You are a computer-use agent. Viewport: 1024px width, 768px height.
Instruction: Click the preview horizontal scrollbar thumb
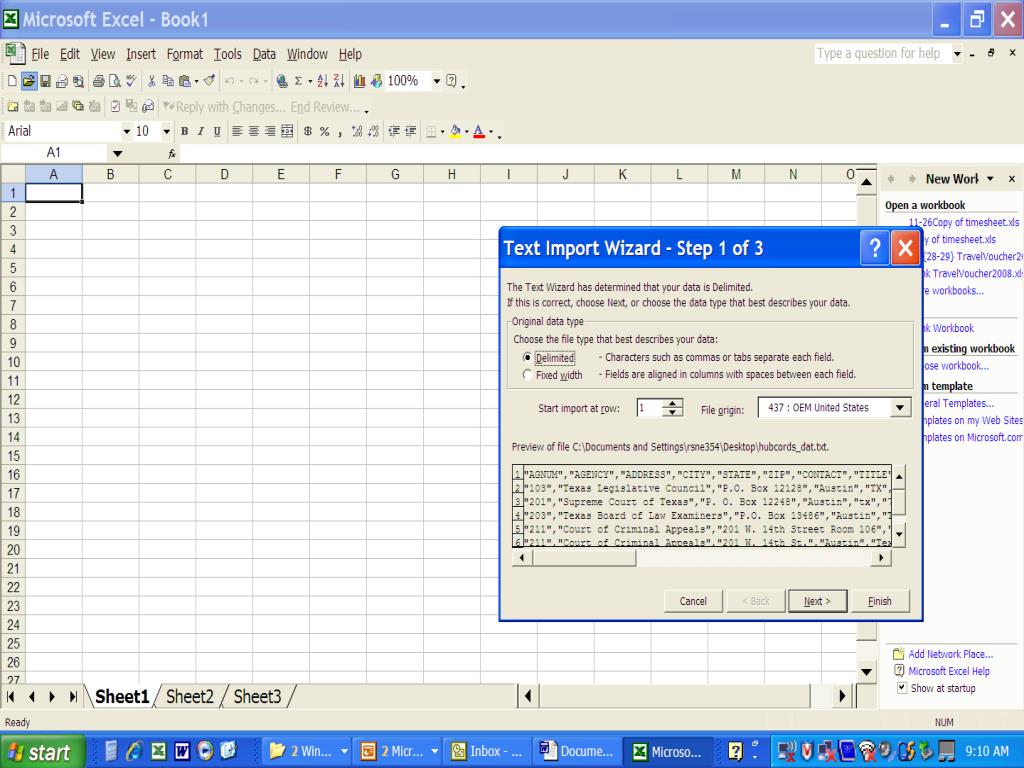(x=584, y=558)
